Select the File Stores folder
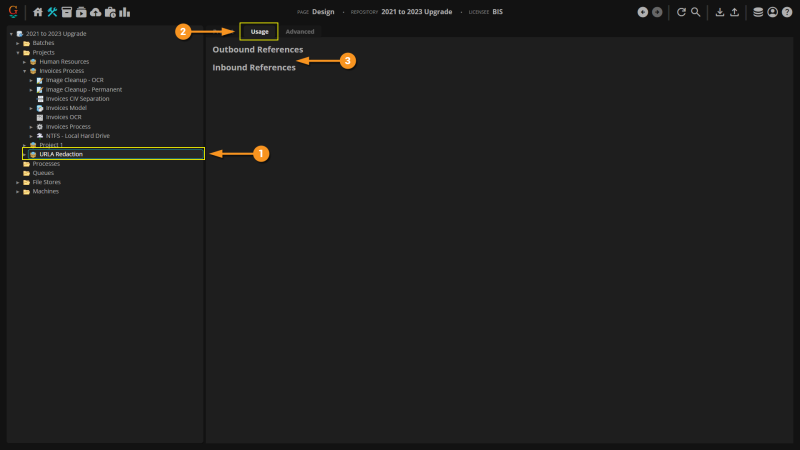 pos(46,182)
